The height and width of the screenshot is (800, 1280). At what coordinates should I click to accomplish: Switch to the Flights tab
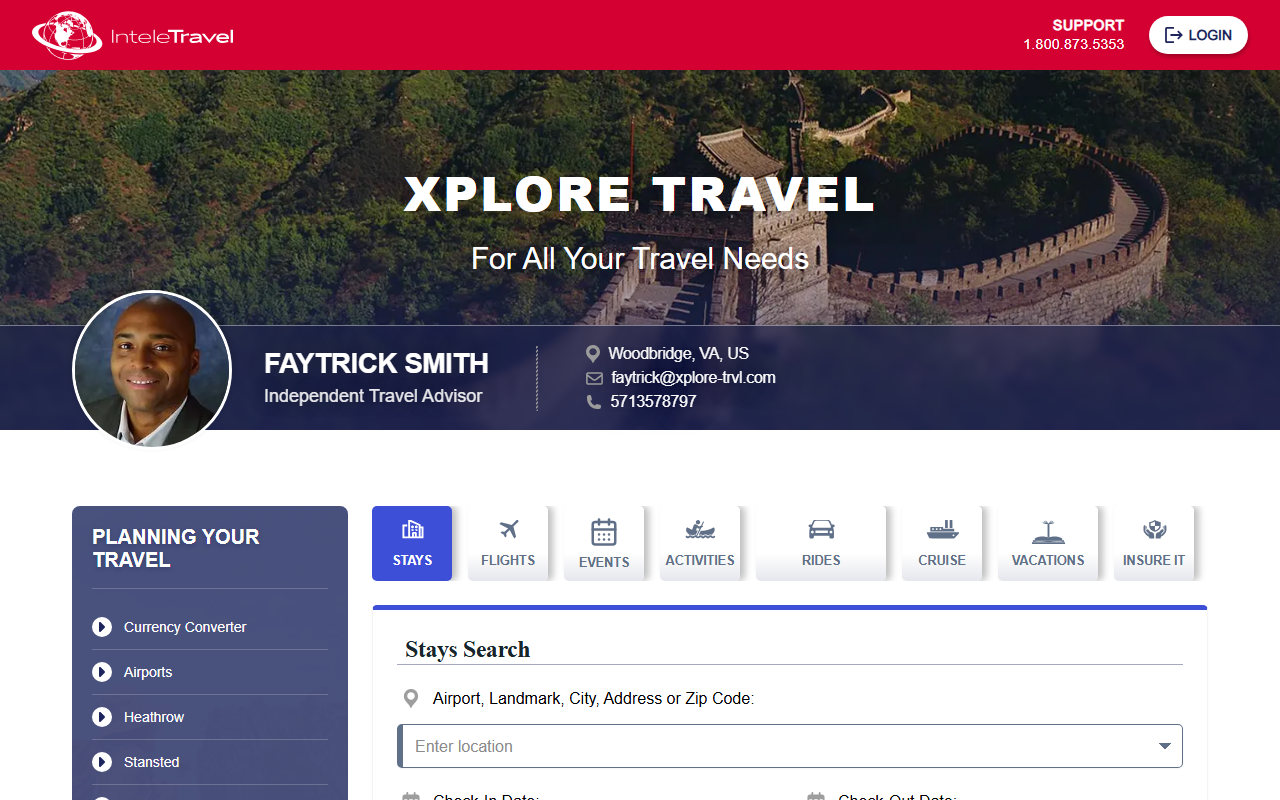(x=508, y=543)
